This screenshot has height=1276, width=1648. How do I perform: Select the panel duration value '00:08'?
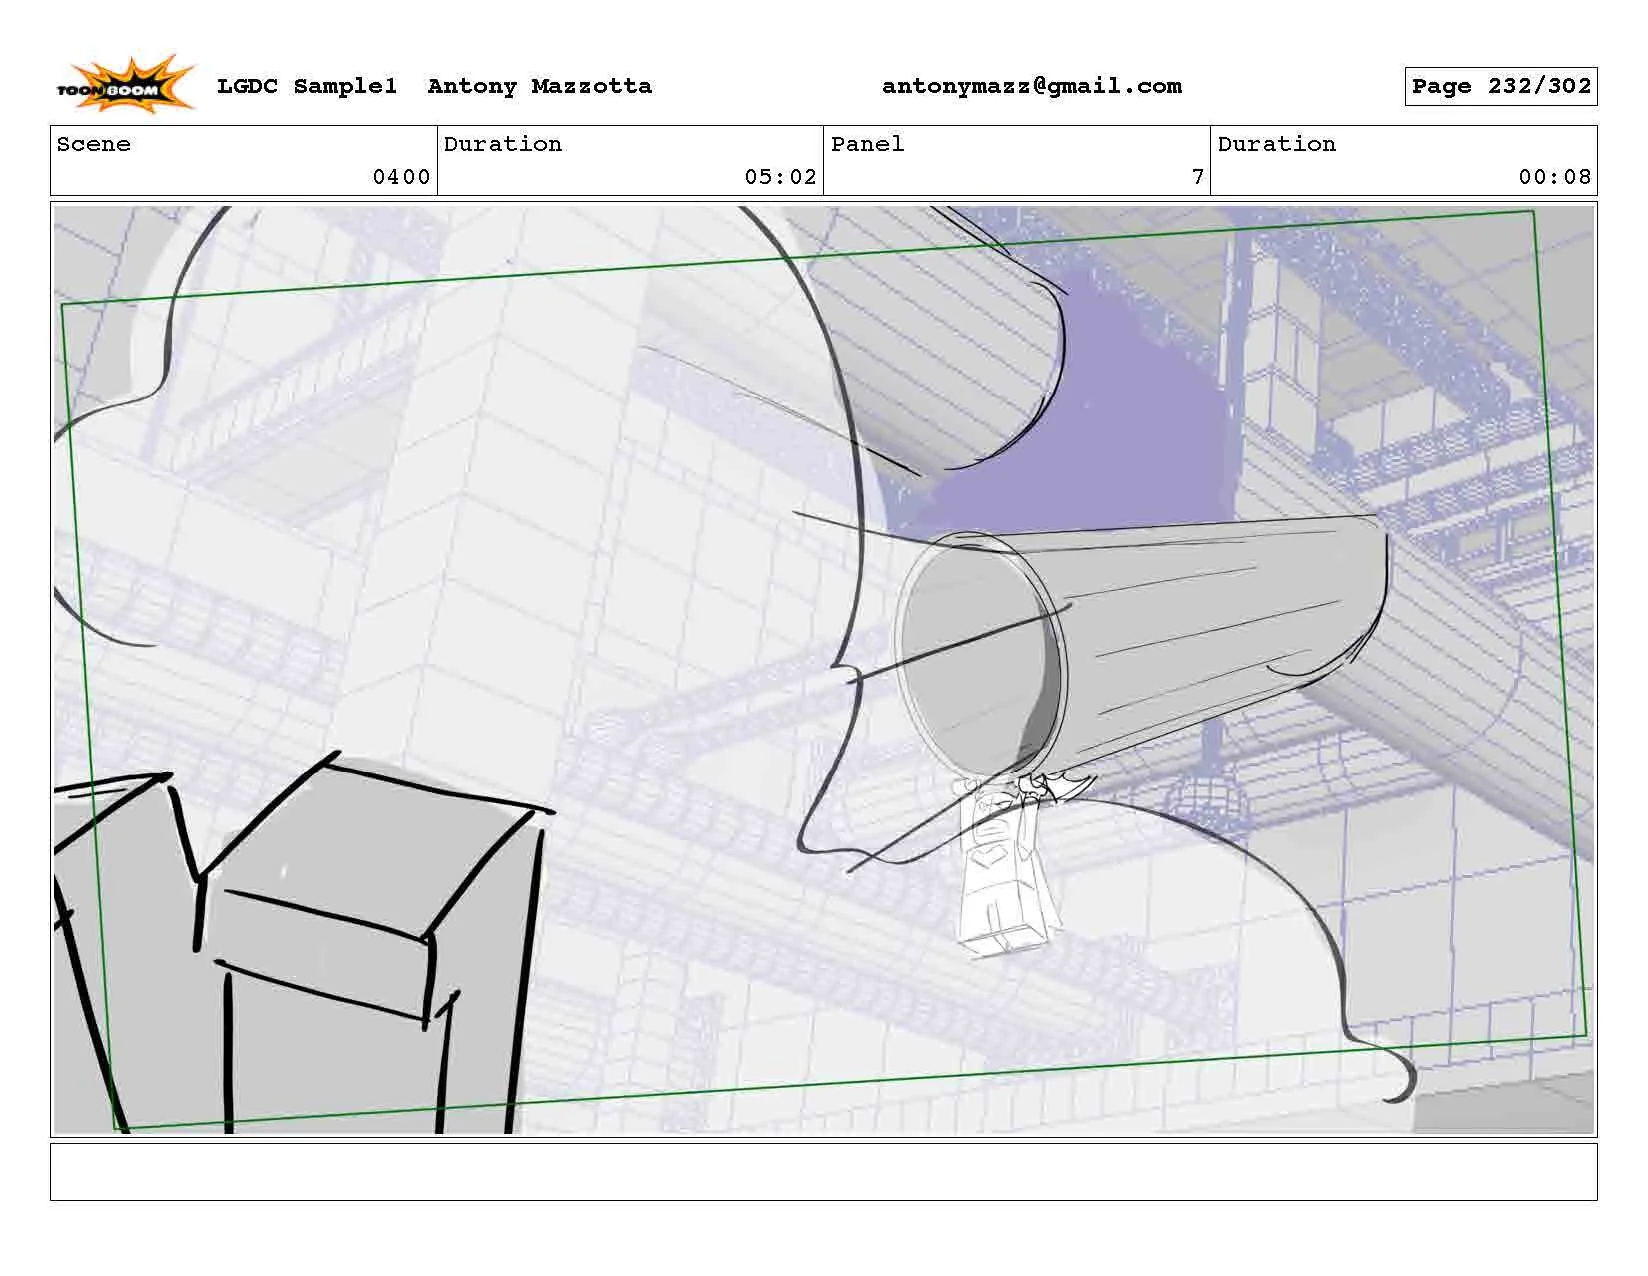[x=1555, y=177]
